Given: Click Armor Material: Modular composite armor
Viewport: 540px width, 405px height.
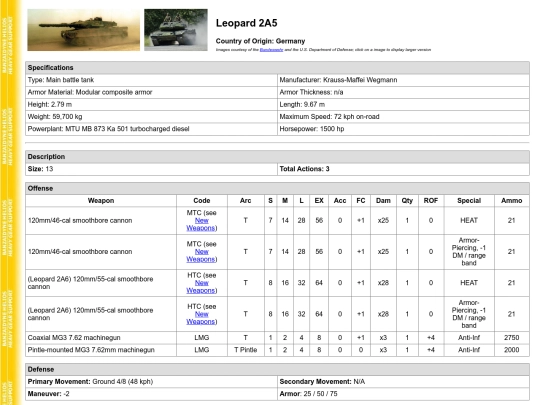Looking at the screenshot, I should point(151,92).
